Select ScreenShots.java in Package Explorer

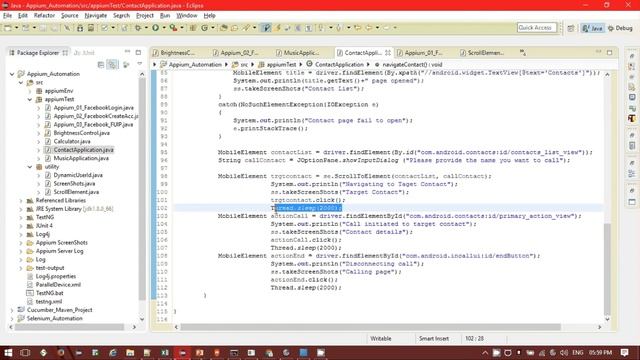tap(74, 184)
